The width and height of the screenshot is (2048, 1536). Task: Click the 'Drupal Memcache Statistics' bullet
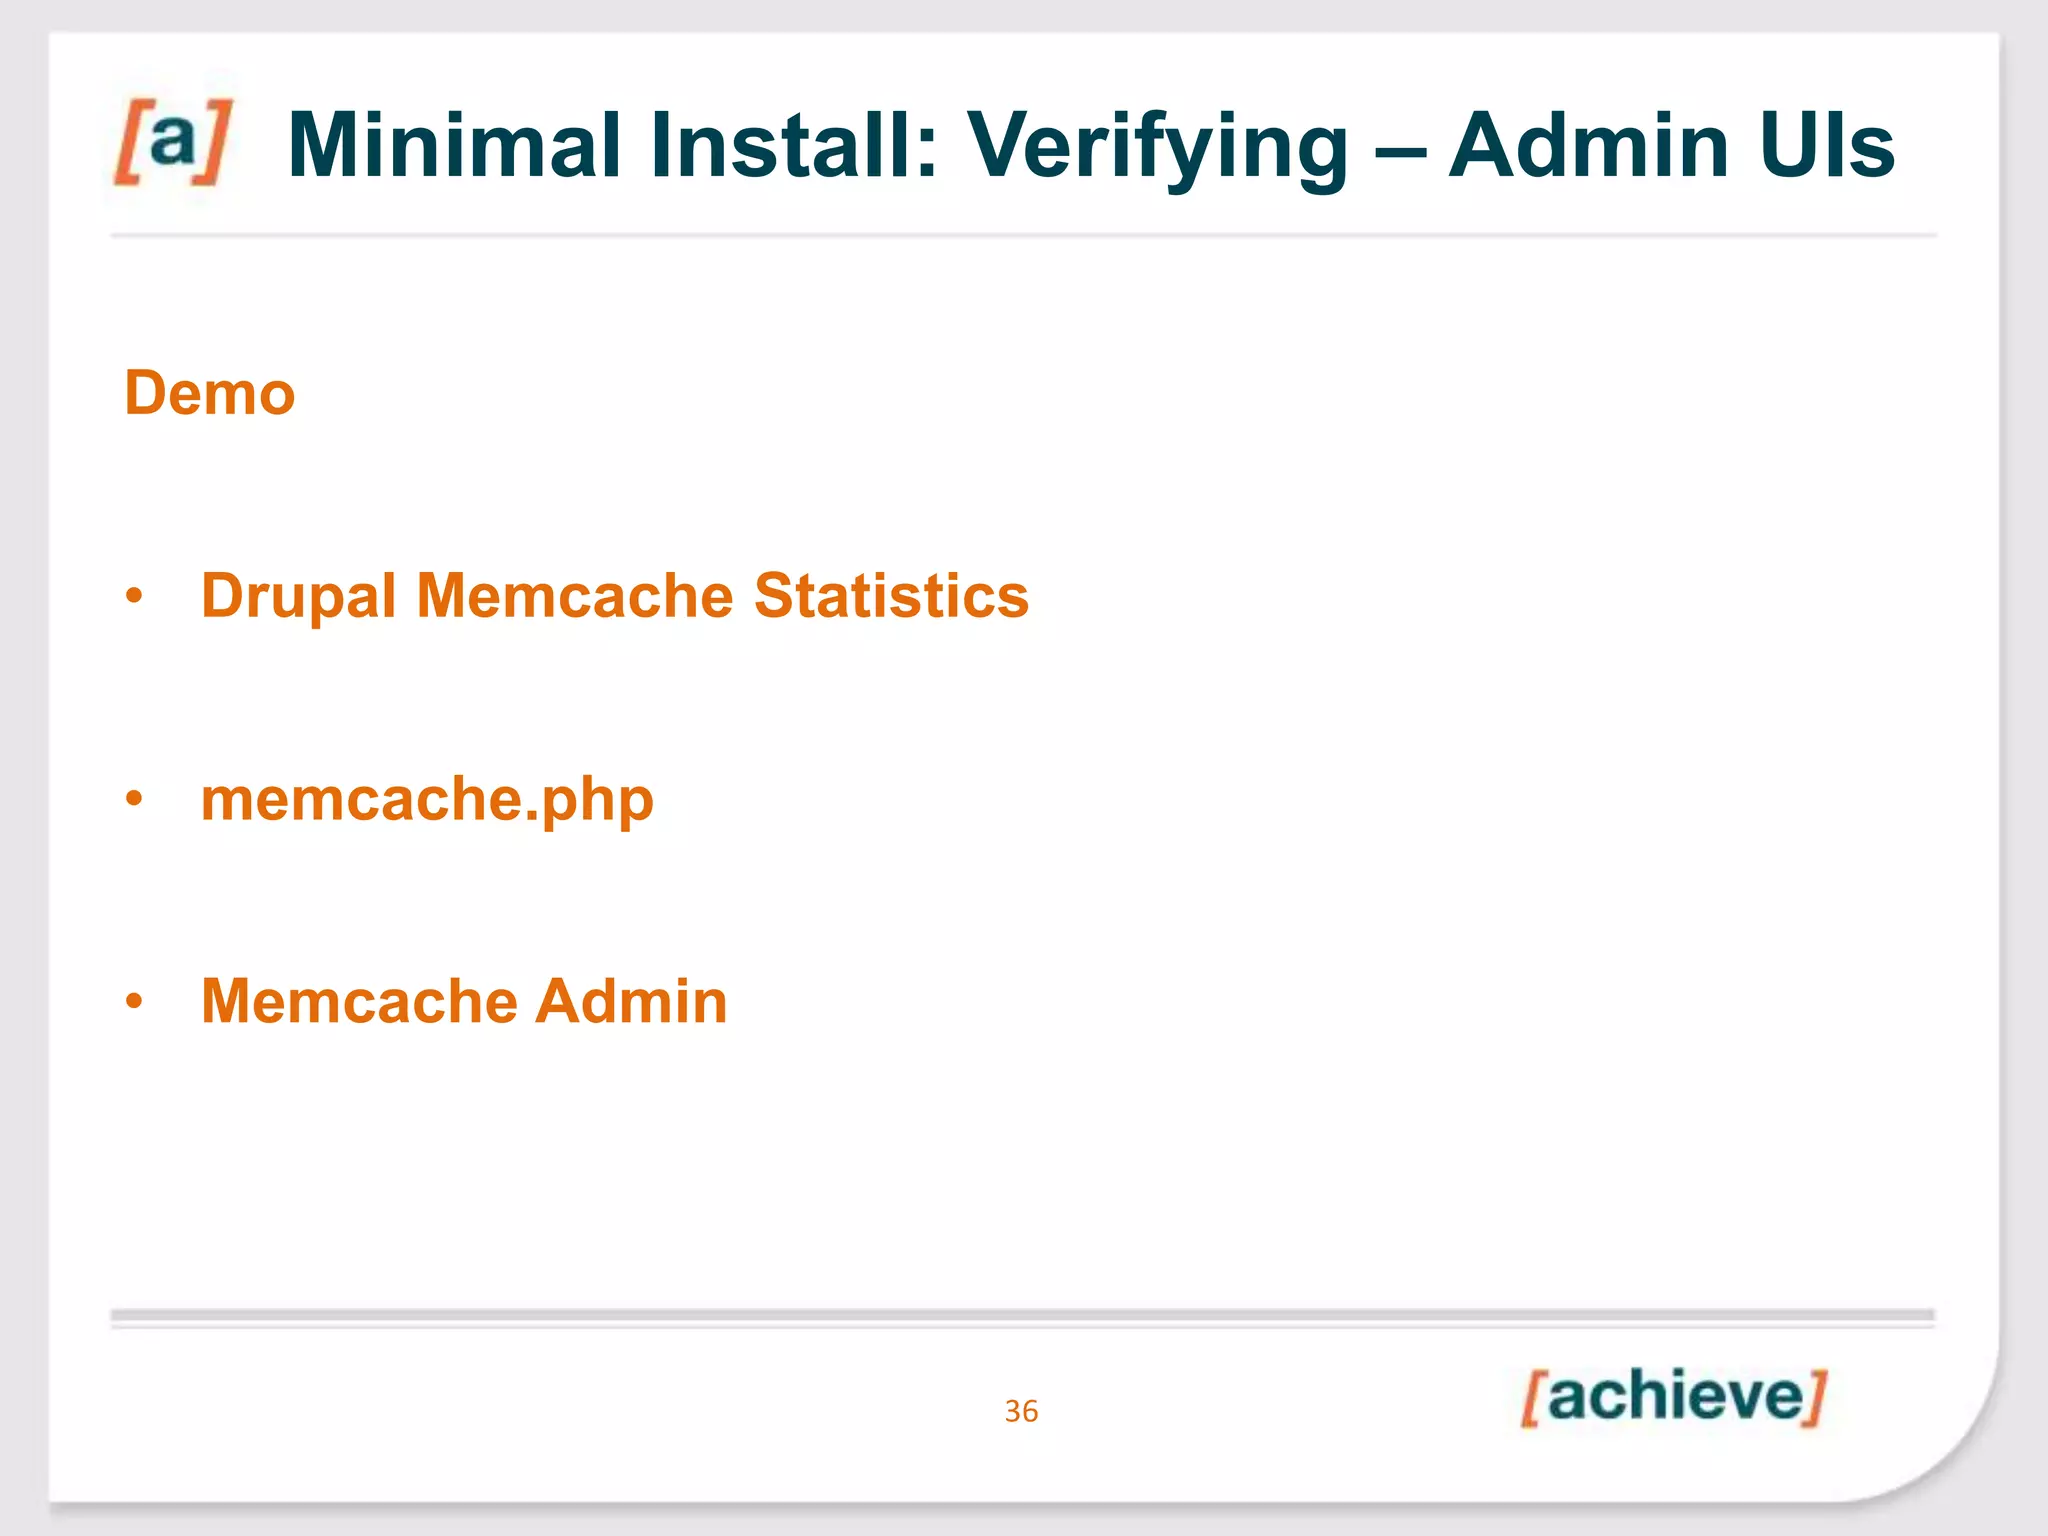615,596
